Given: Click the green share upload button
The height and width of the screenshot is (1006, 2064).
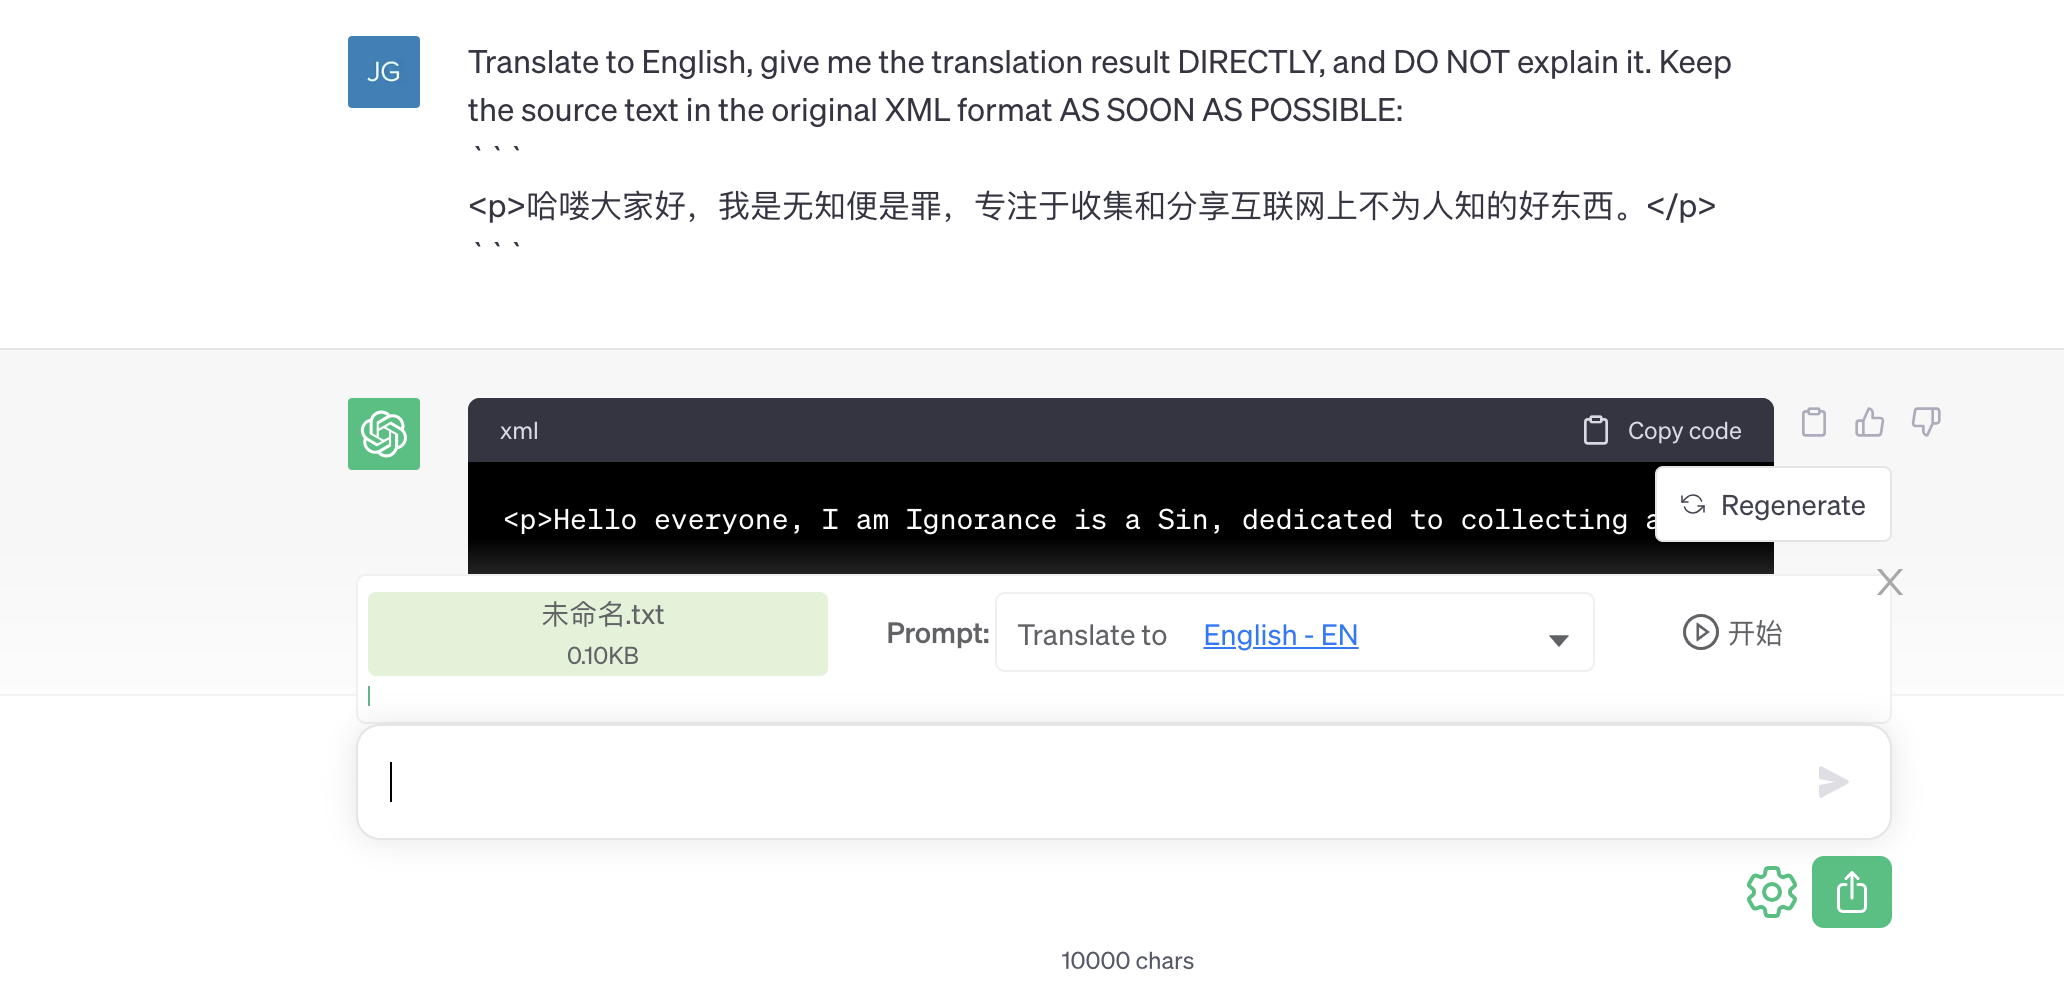Looking at the screenshot, I should (x=1852, y=892).
